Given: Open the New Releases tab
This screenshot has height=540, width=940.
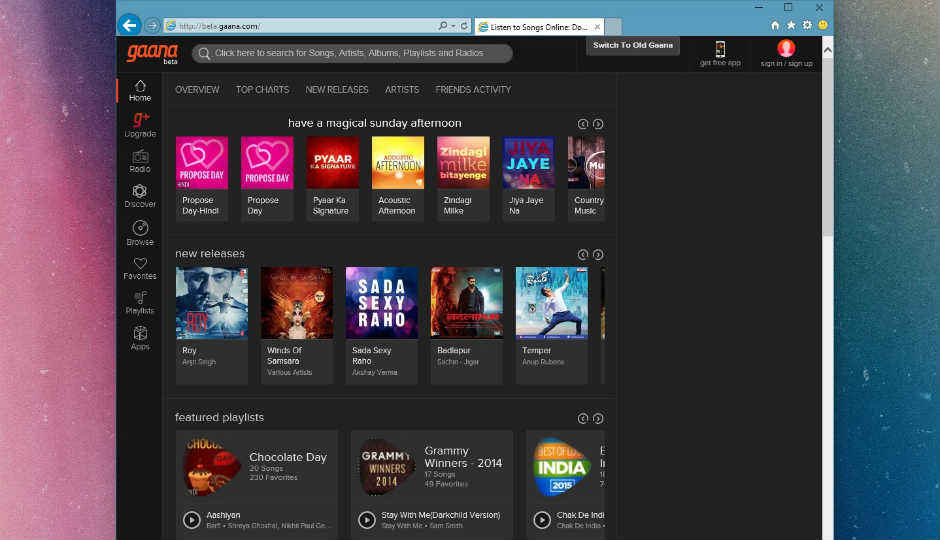Looking at the screenshot, I should point(337,90).
